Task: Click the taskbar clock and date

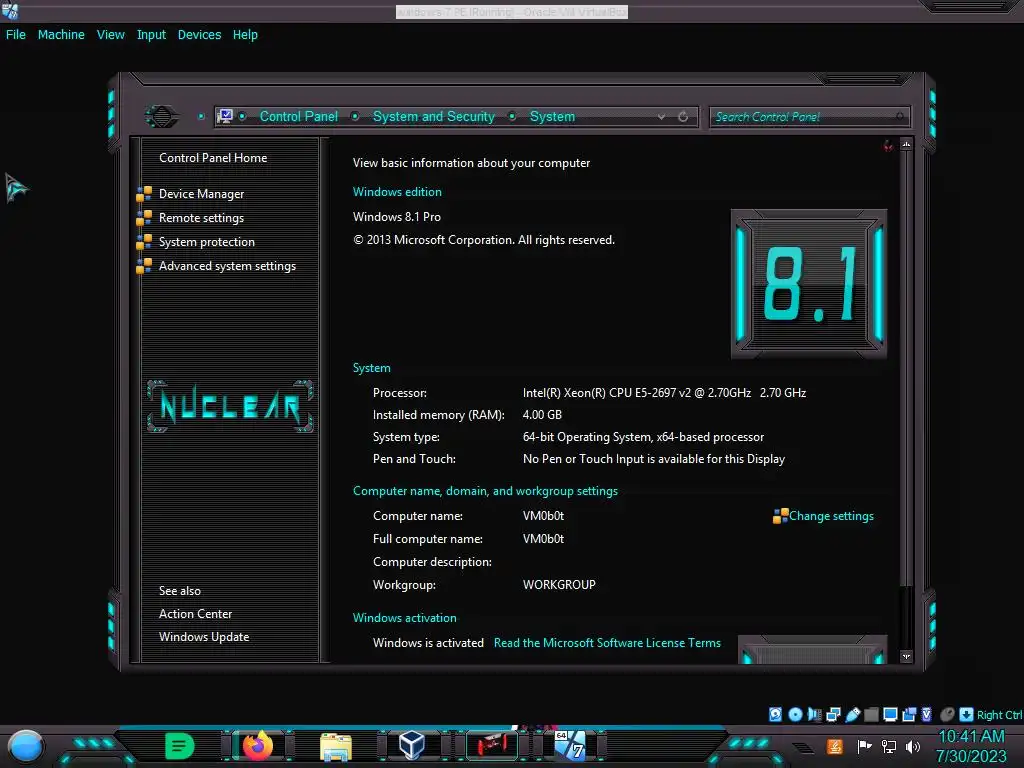Action: click(x=971, y=746)
